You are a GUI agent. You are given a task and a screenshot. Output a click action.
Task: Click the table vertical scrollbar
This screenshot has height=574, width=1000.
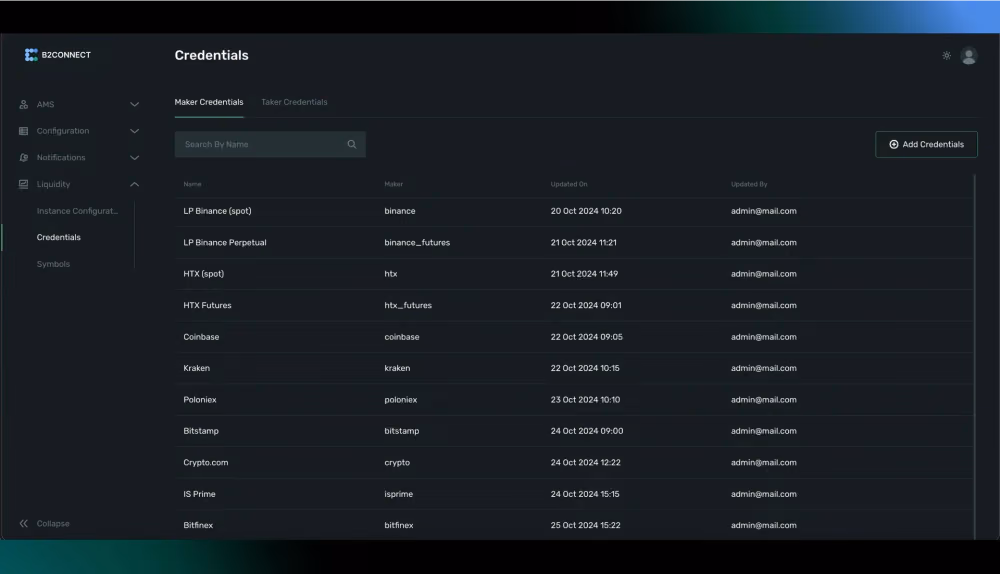tap(974, 357)
